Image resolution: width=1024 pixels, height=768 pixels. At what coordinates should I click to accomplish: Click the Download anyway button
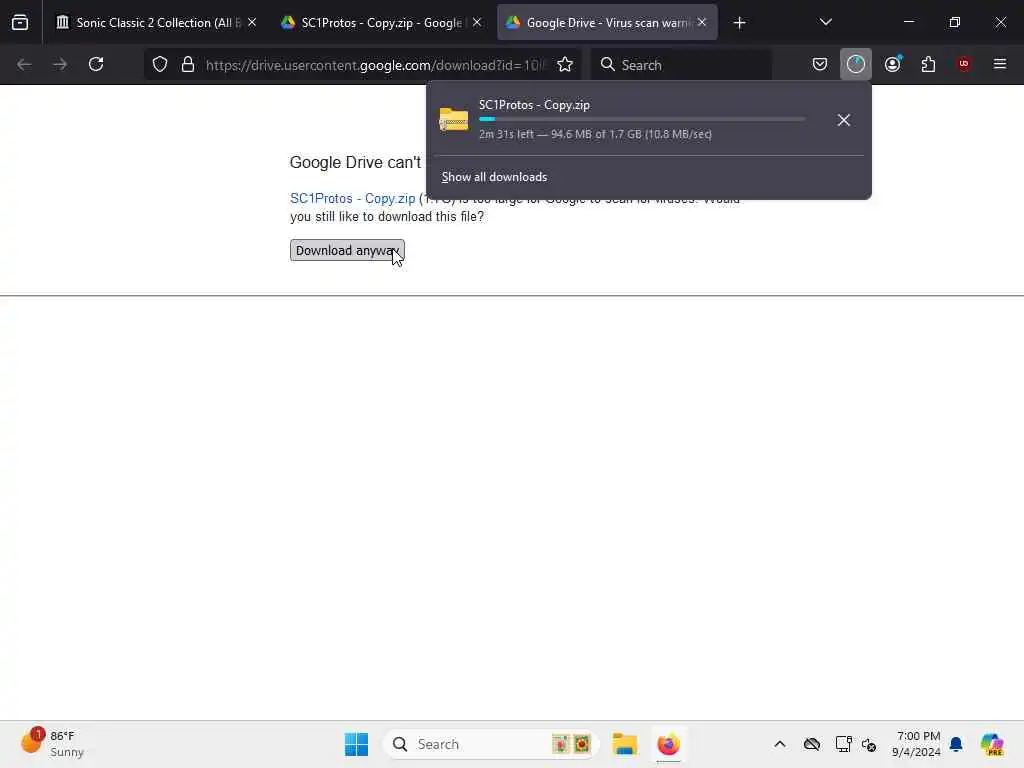point(347,250)
